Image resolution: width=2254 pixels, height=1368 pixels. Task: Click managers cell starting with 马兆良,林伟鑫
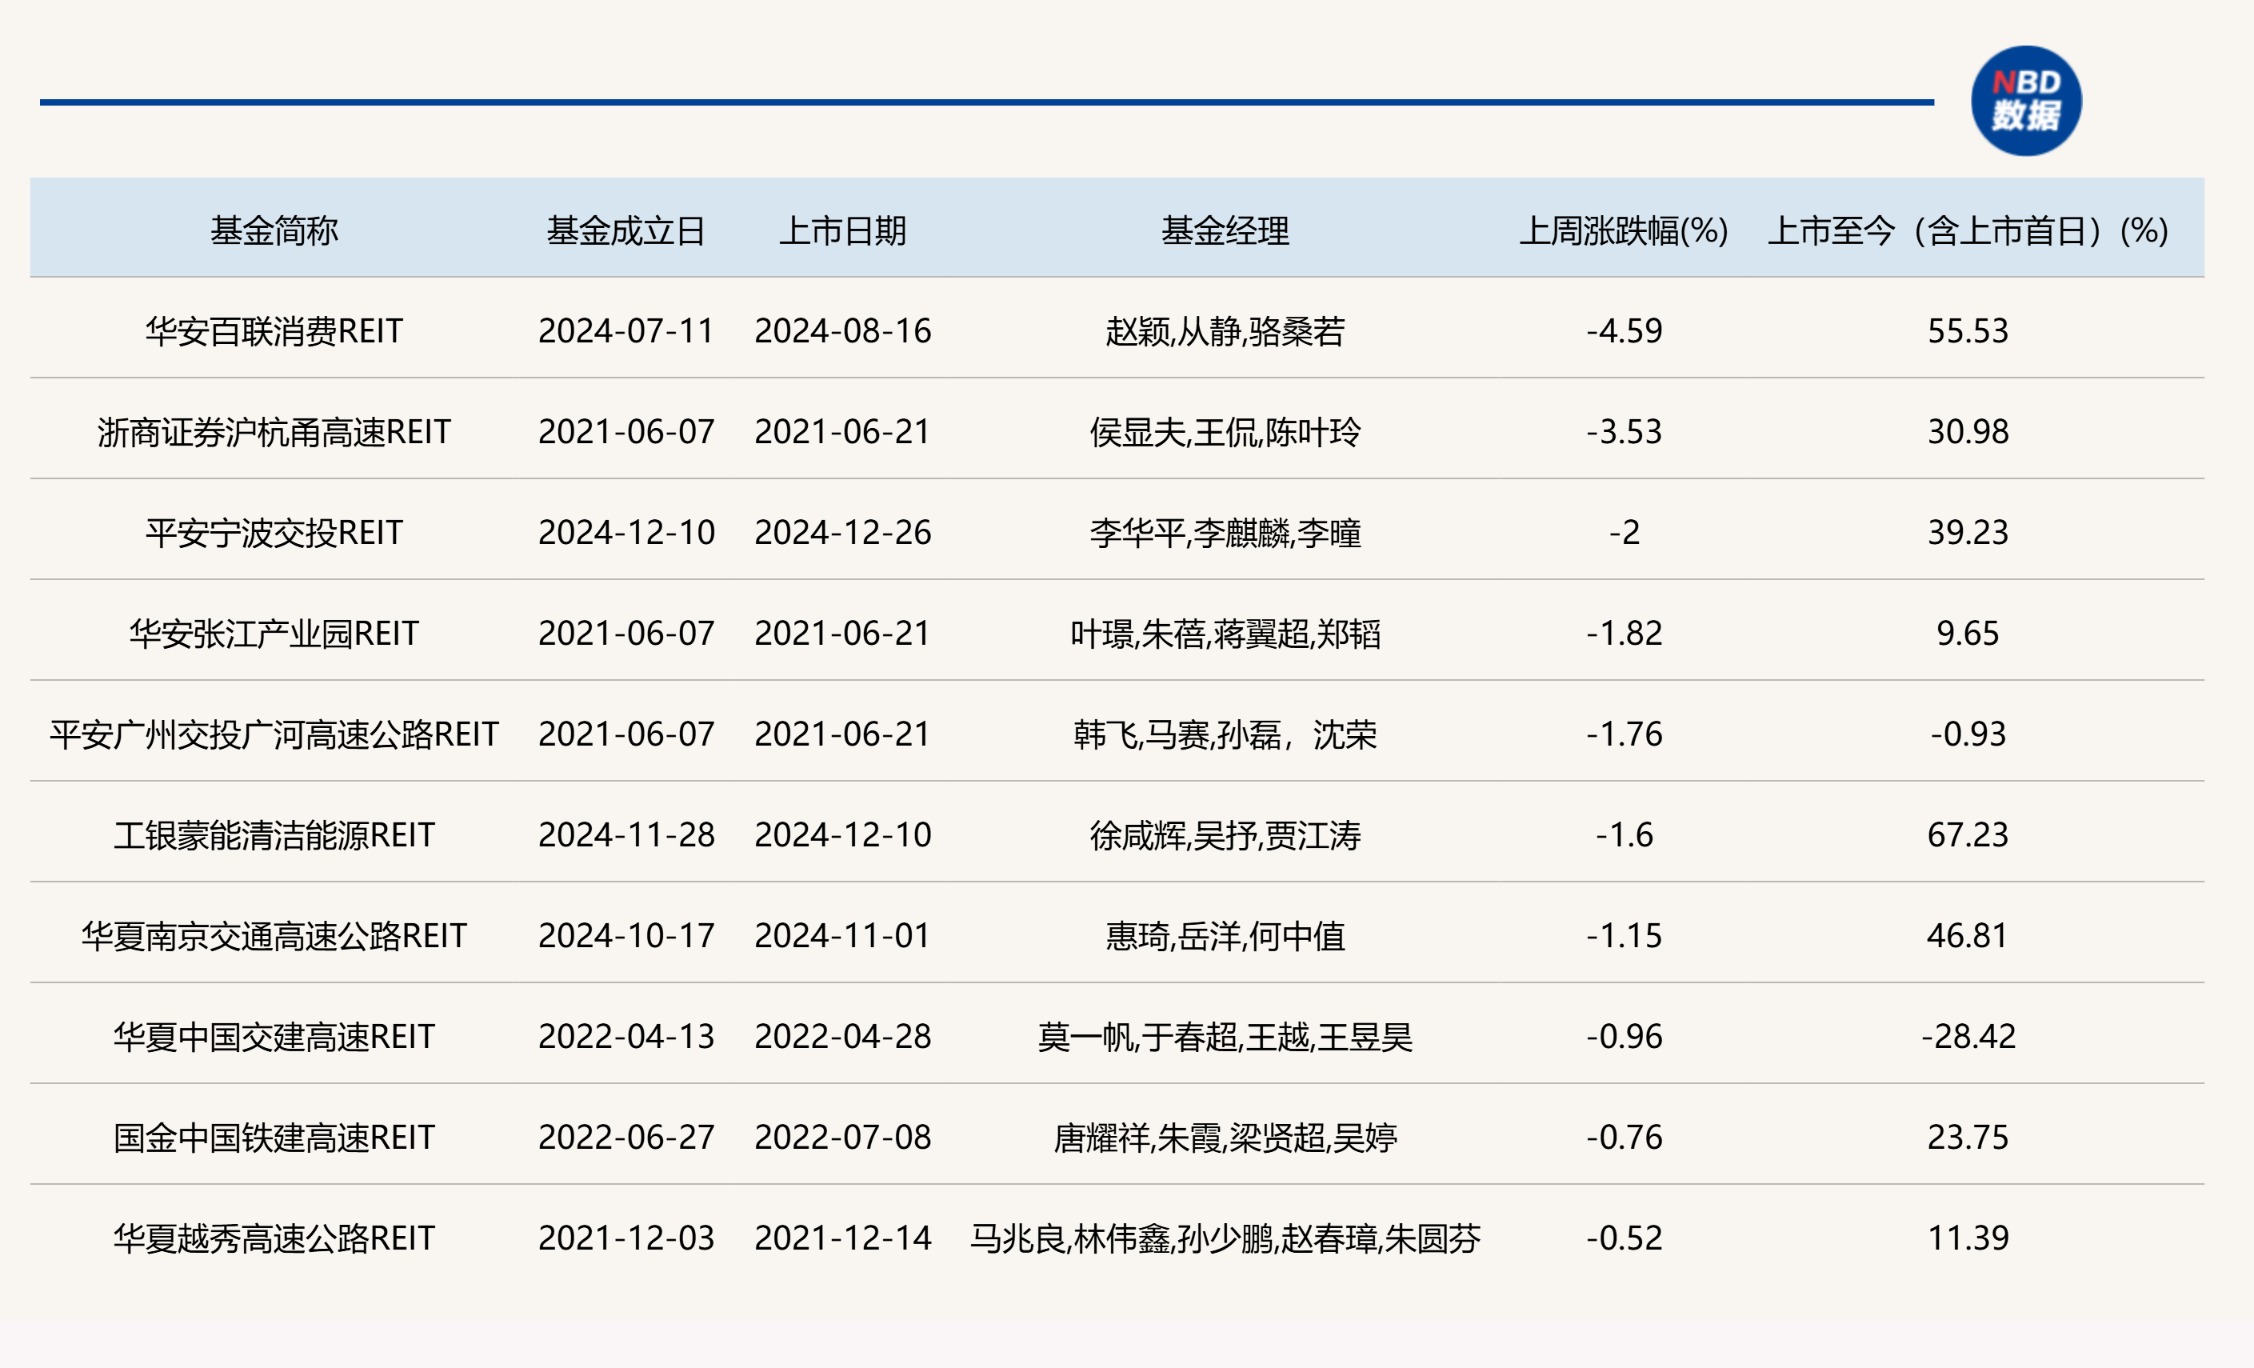[x=1225, y=1239]
